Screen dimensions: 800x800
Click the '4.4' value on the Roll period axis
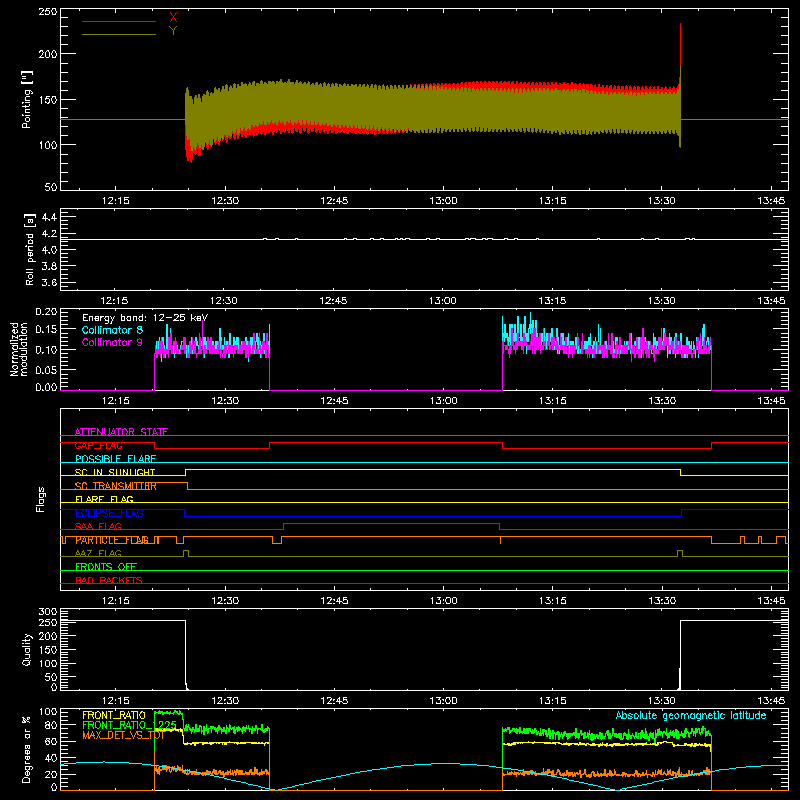(49, 217)
